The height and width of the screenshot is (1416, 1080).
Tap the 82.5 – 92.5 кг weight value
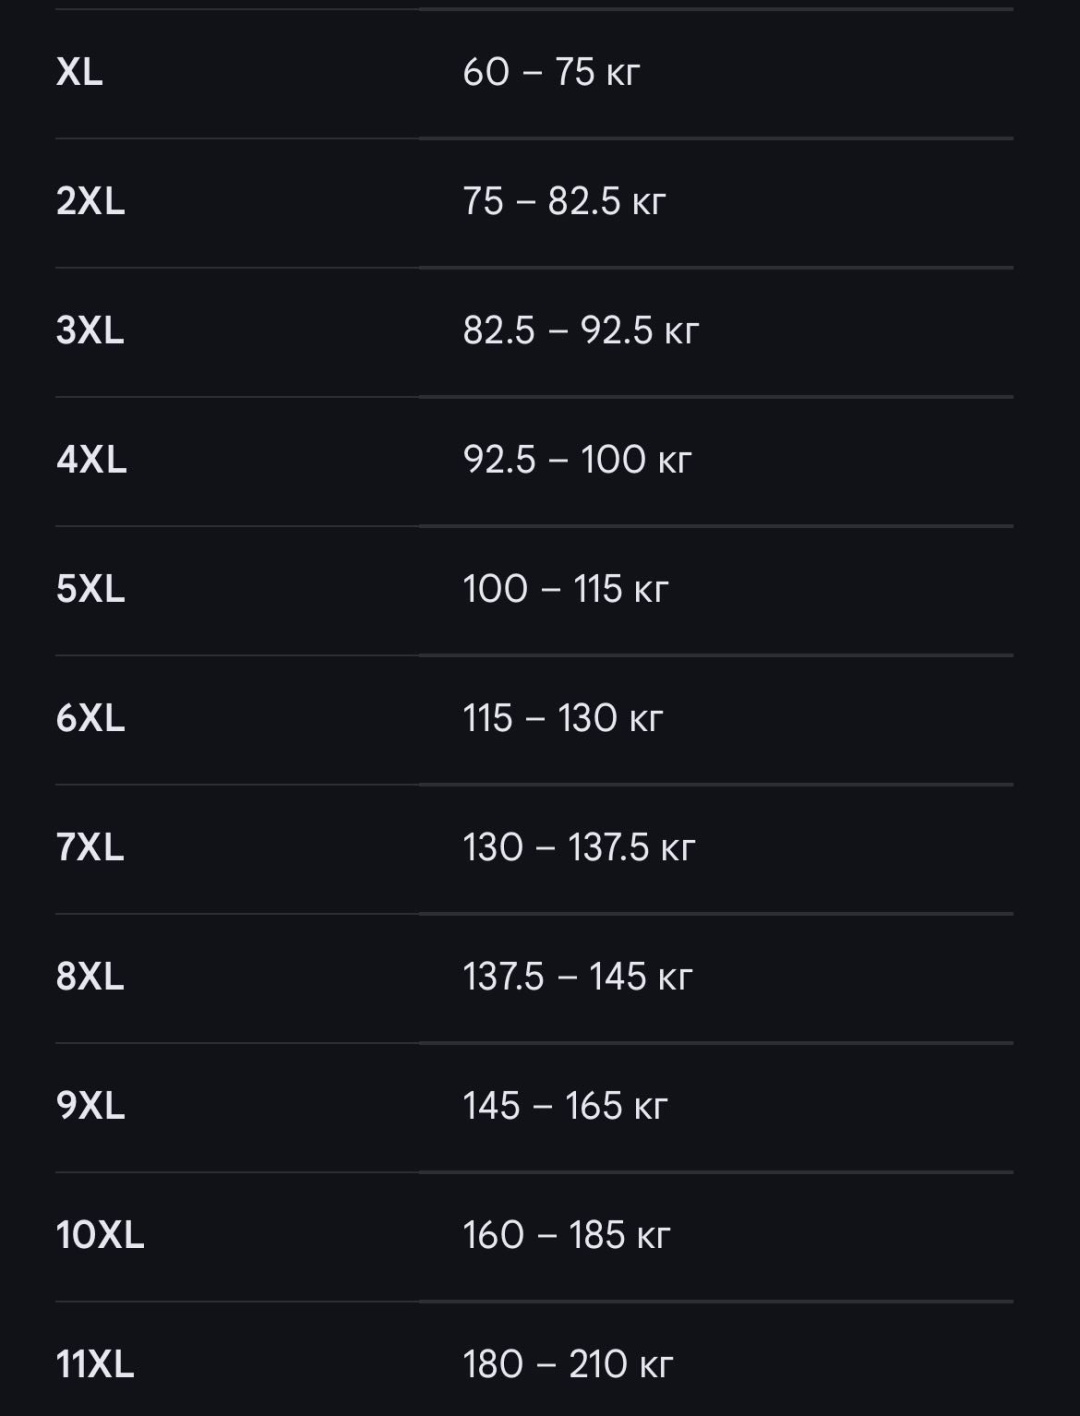coord(580,330)
